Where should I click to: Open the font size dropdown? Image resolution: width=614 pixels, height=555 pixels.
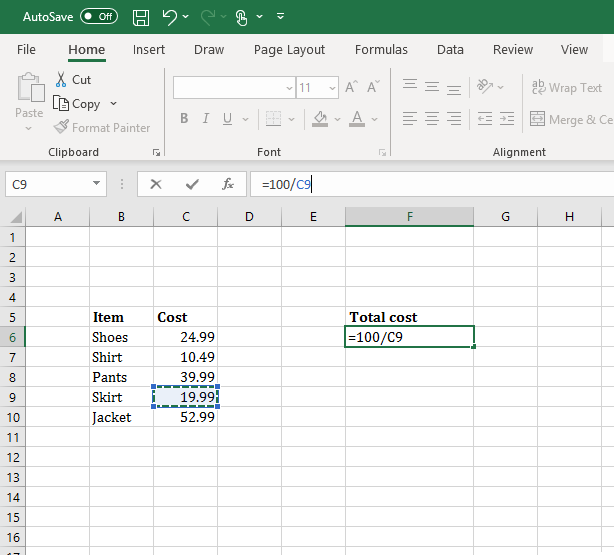coord(332,88)
